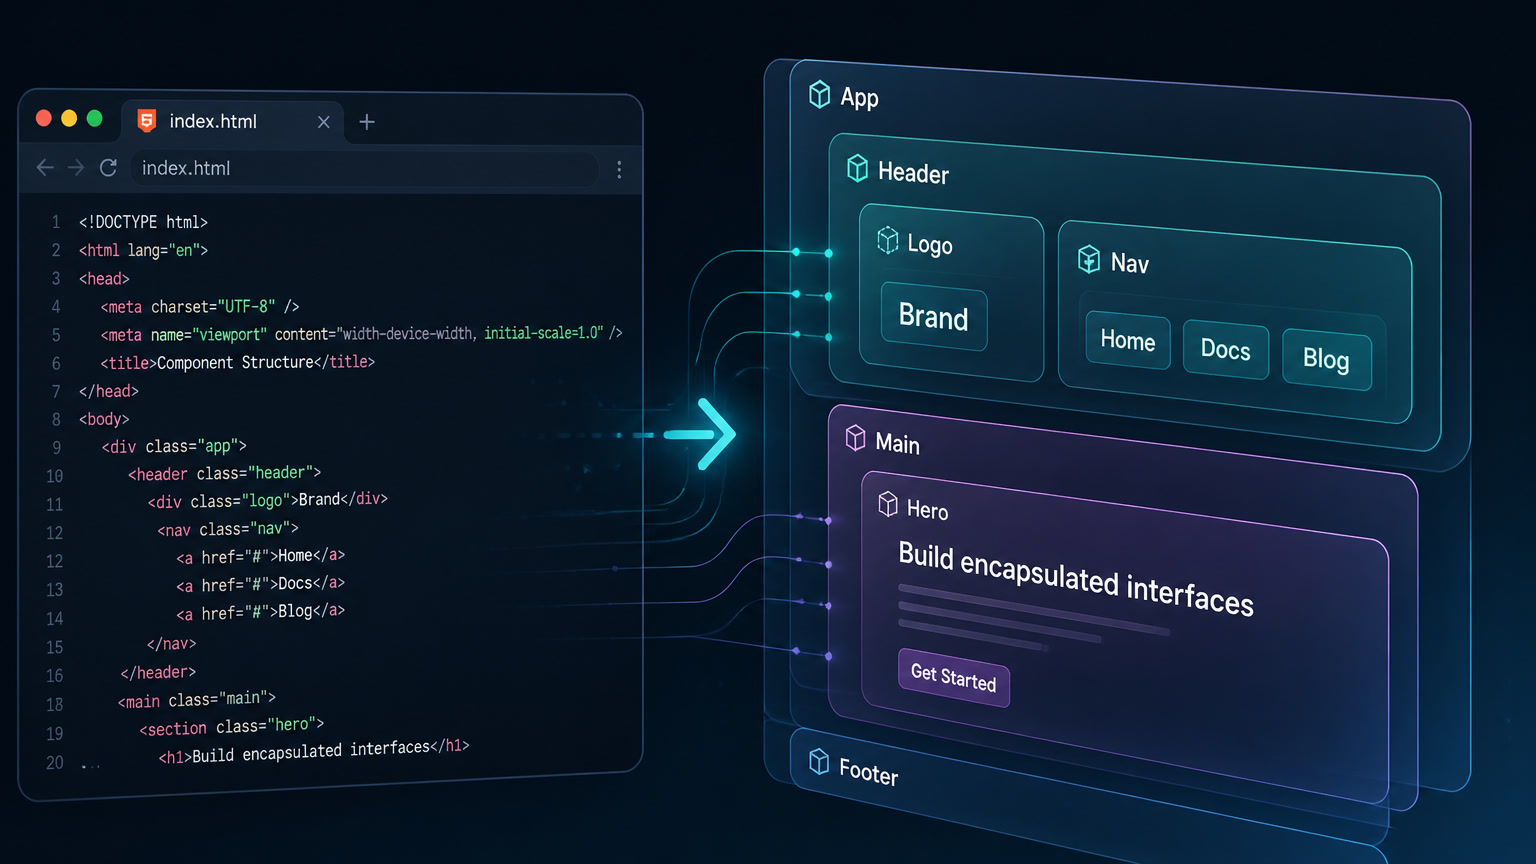Screen dimensions: 1536x864
Task: Click the <body> code line
Action: 104,419
